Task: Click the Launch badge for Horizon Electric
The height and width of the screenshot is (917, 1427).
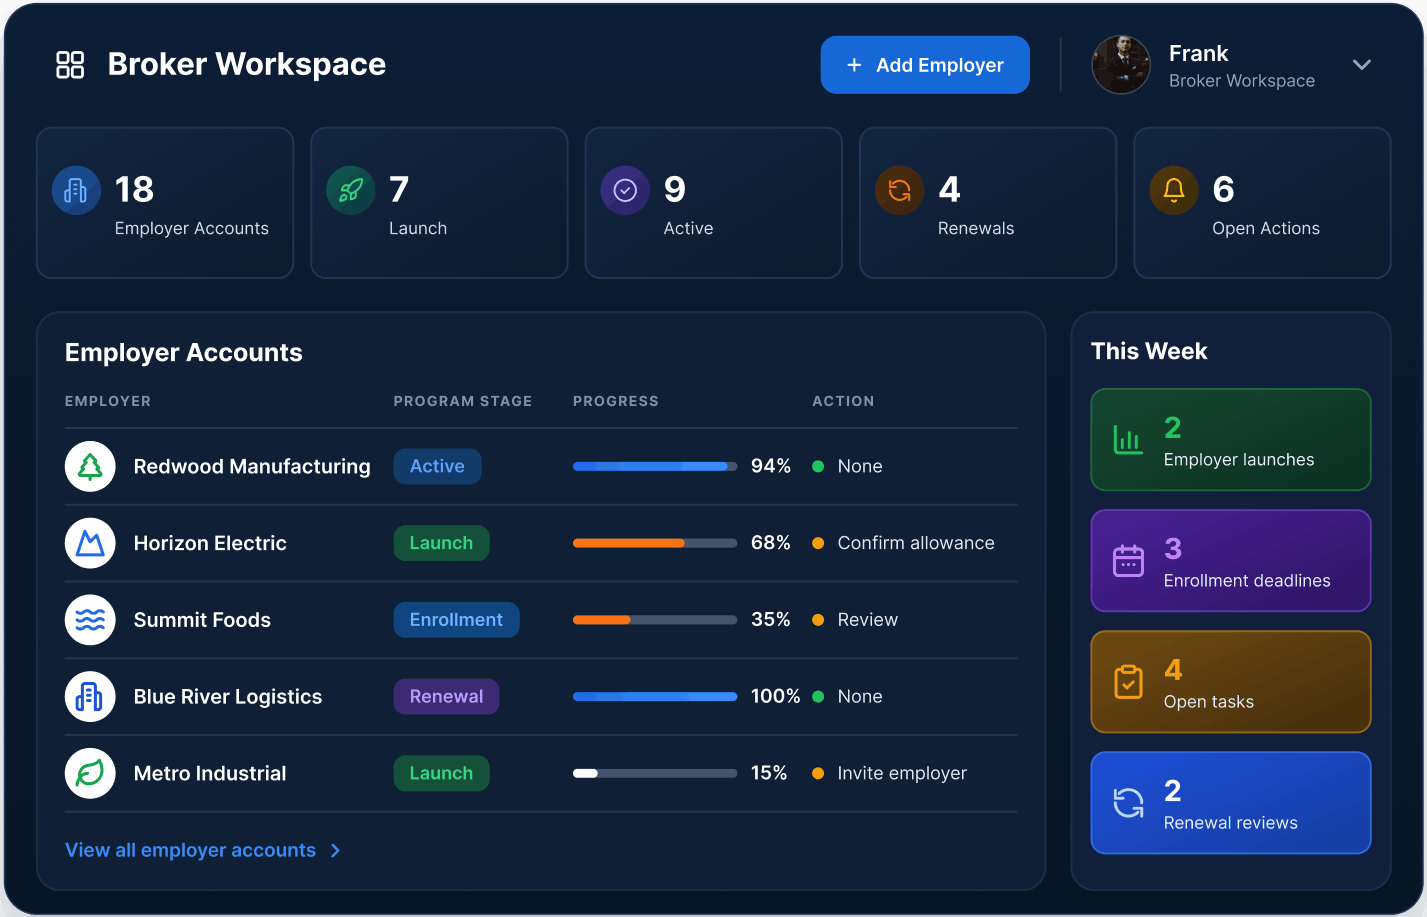Action: (441, 543)
